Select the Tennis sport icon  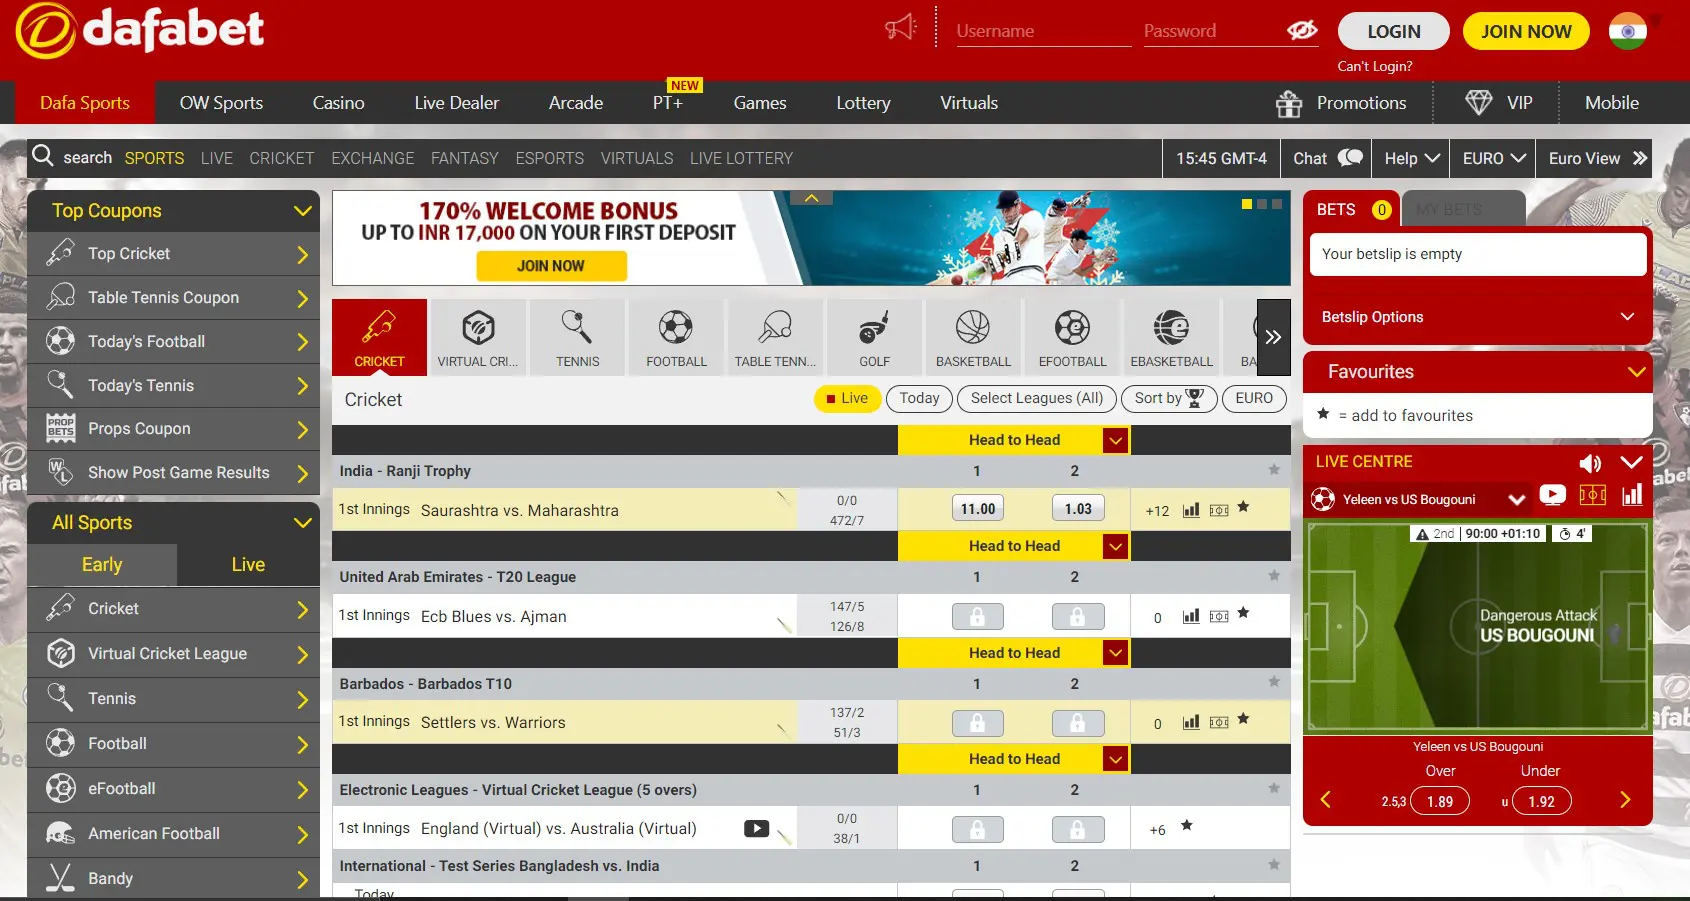(x=577, y=337)
